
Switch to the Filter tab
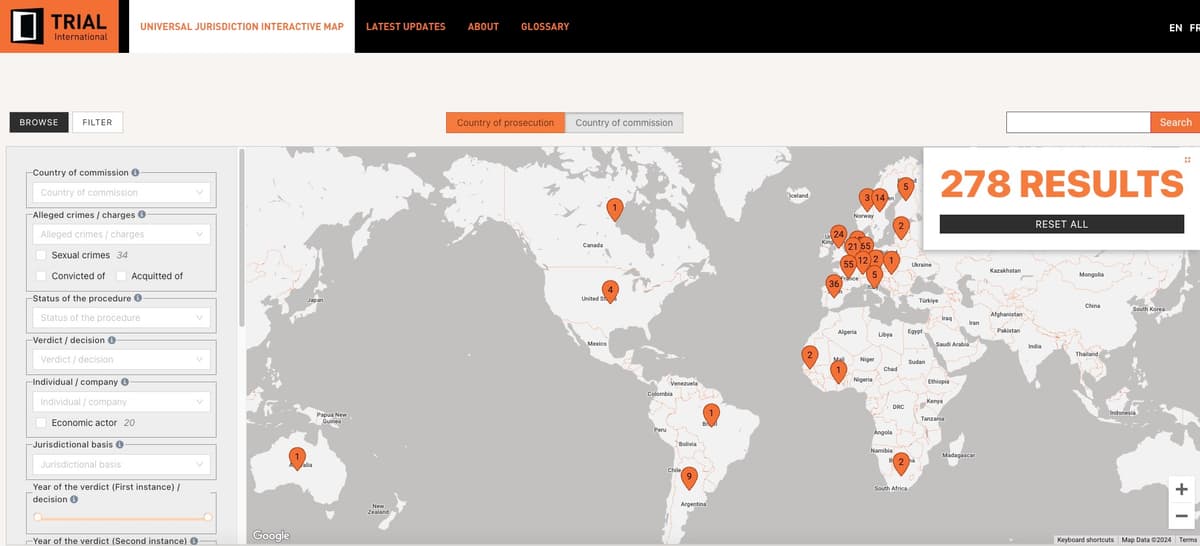tap(97, 122)
